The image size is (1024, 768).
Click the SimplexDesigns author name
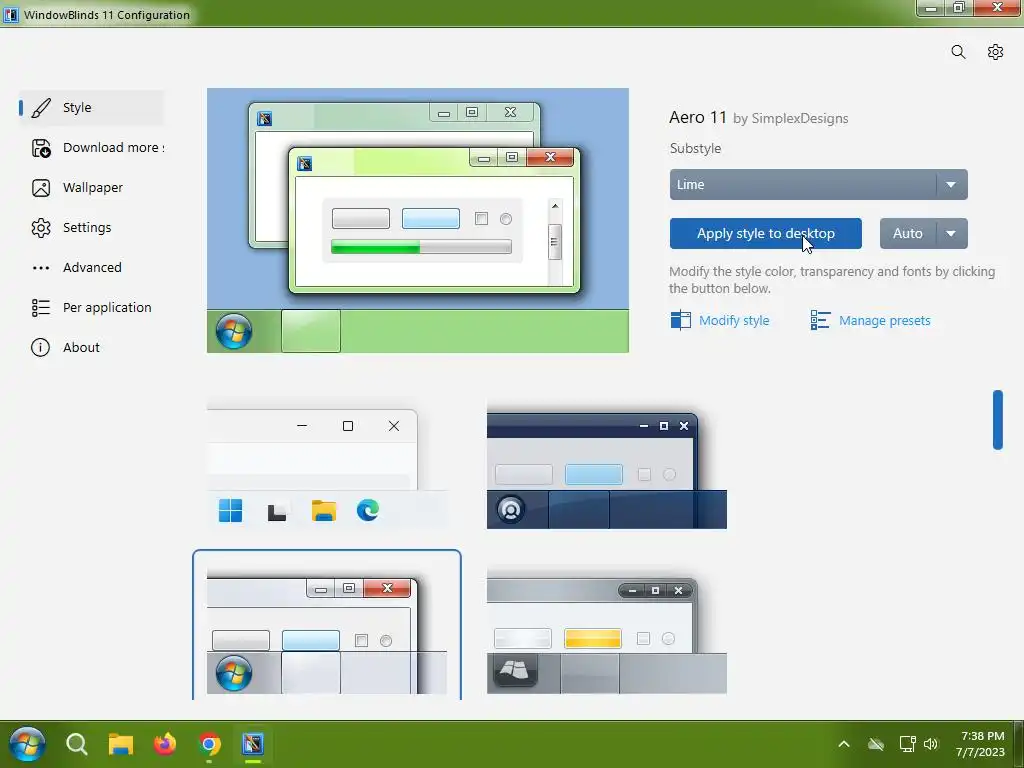click(x=799, y=118)
